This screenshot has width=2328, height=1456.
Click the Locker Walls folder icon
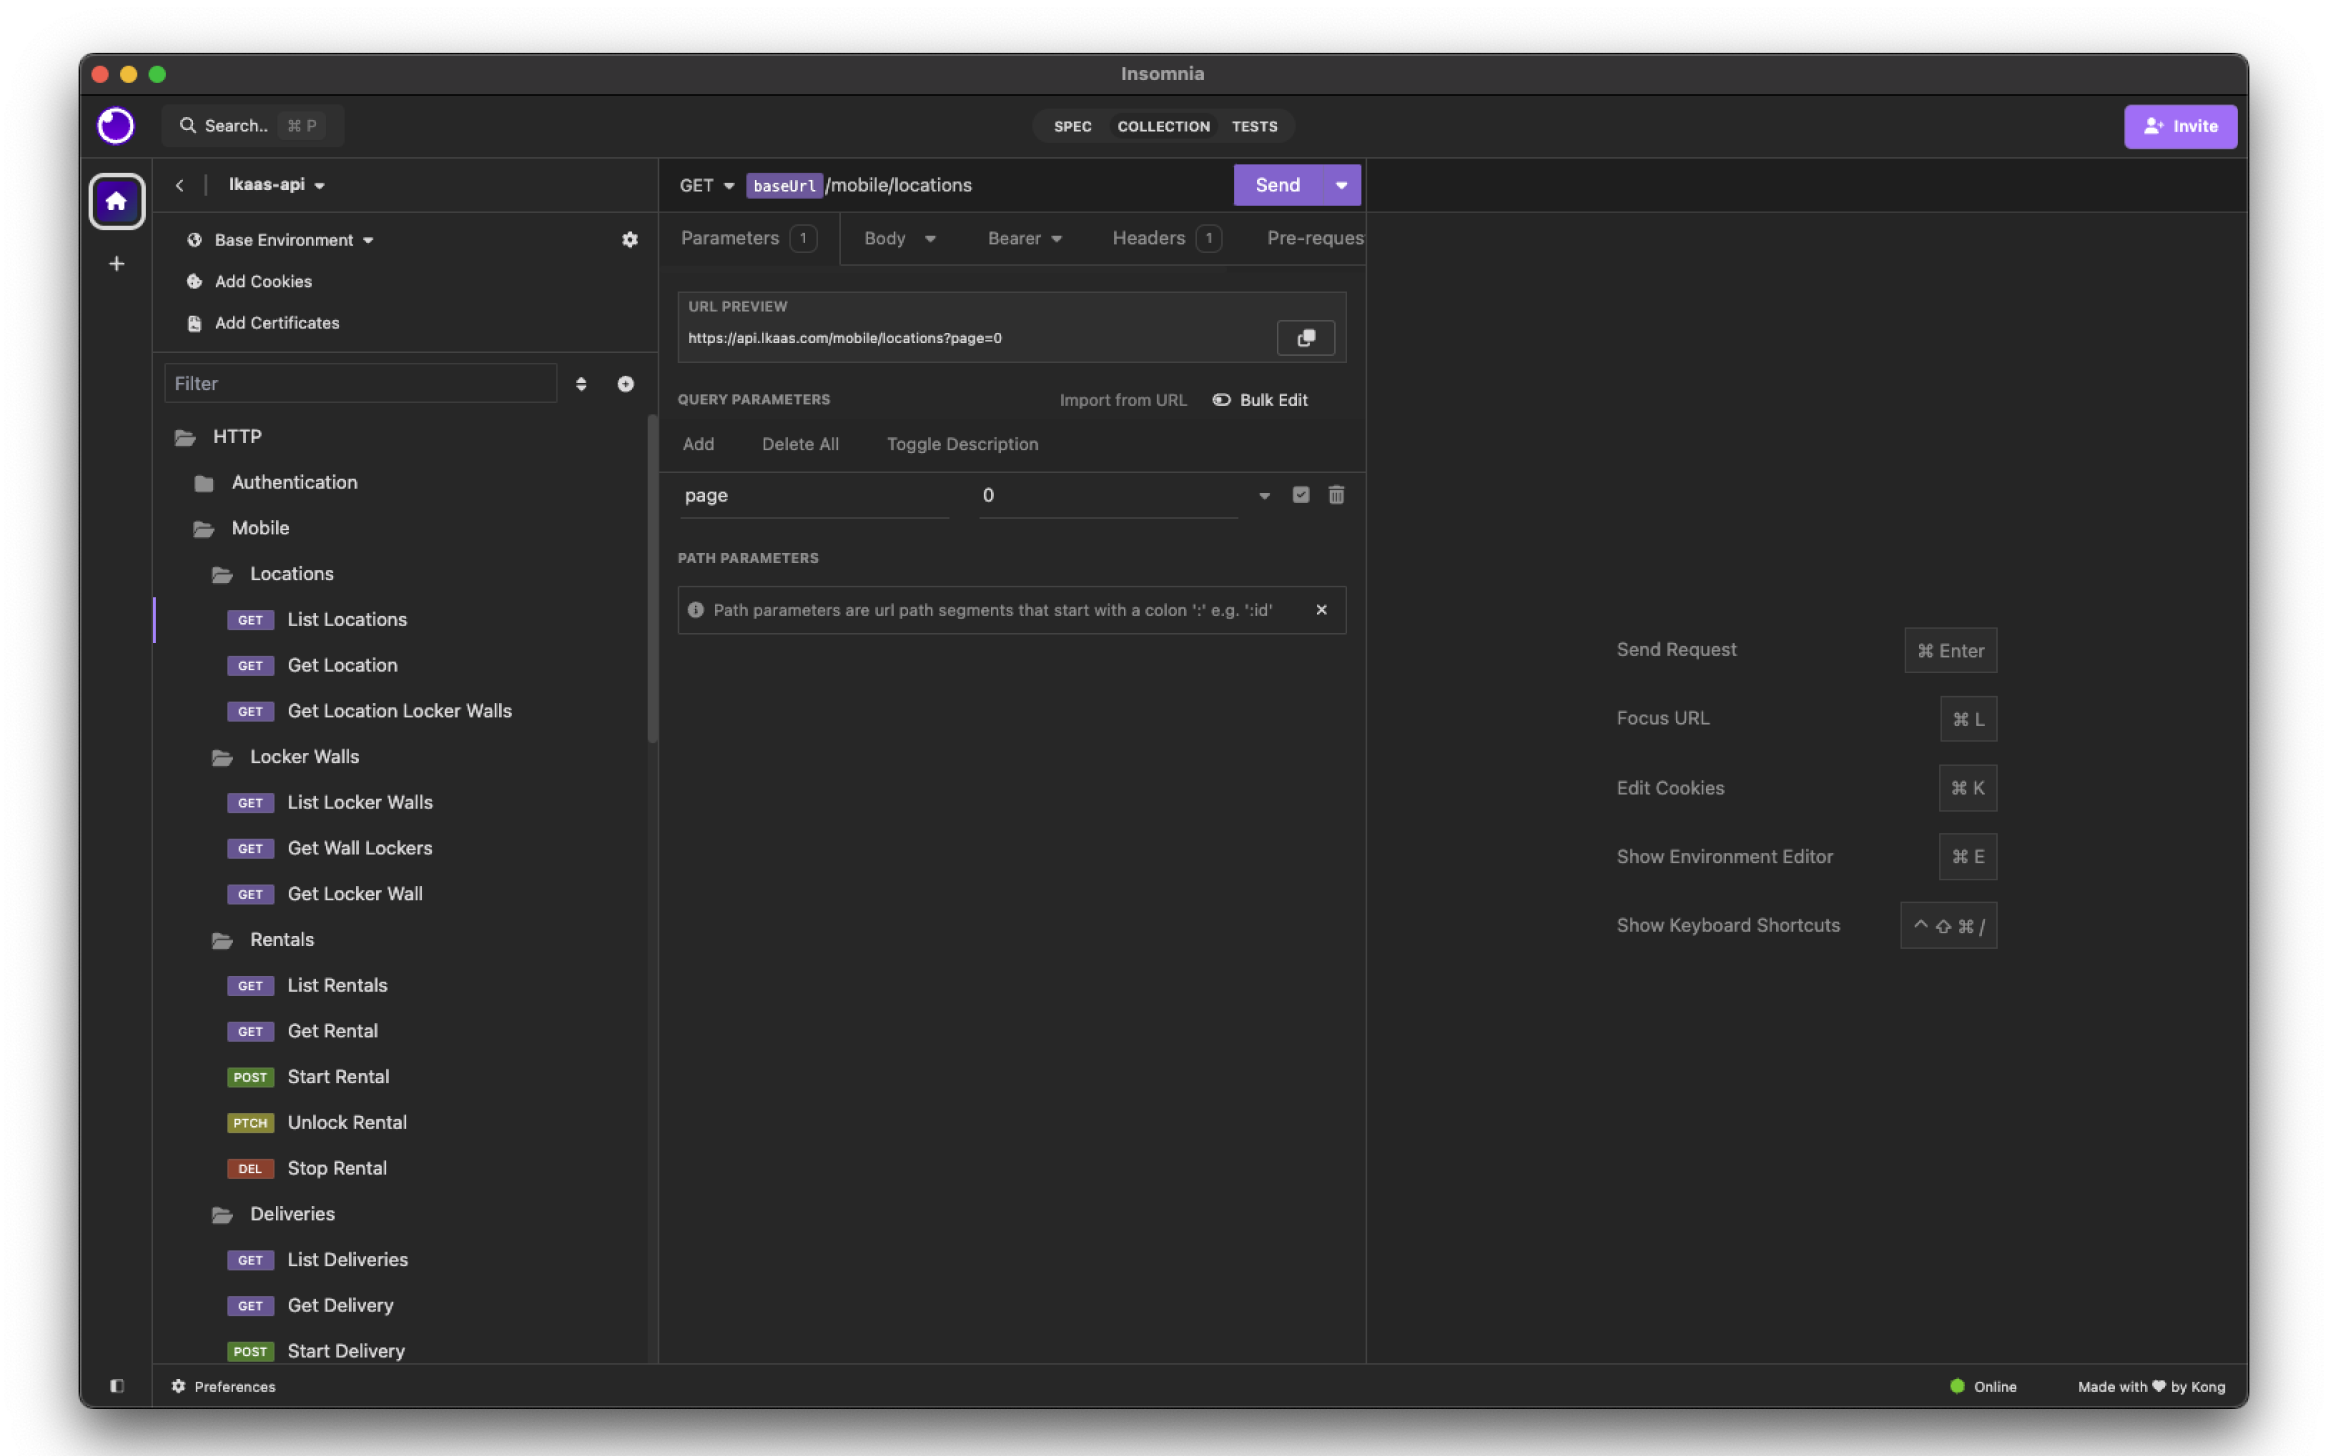coord(222,757)
